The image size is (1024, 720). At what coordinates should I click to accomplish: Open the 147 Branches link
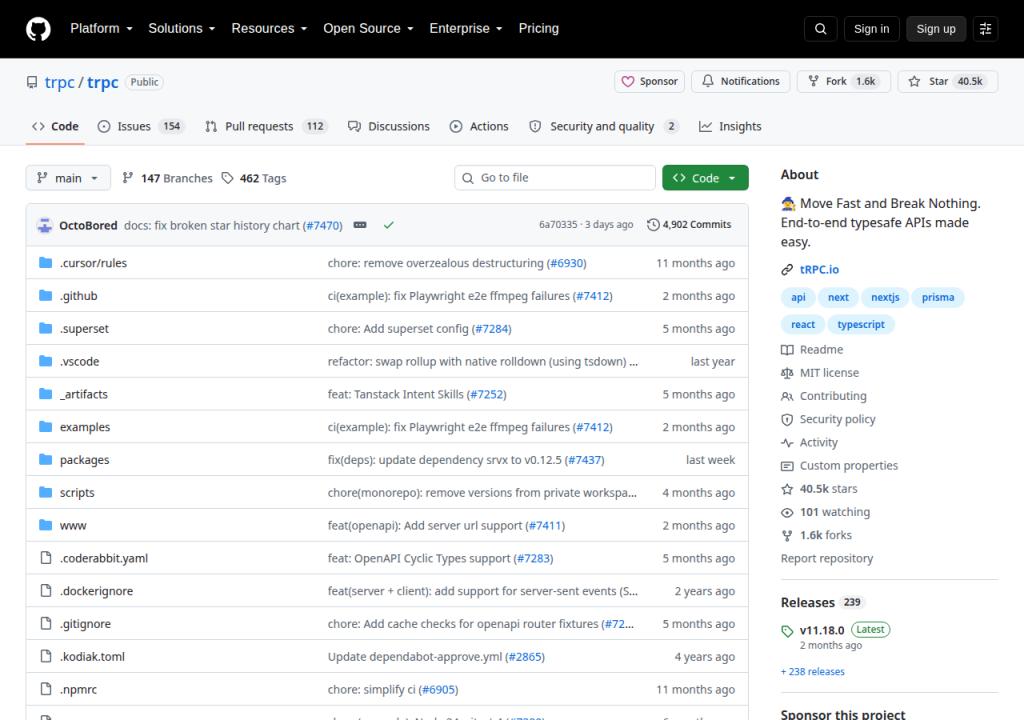click(167, 178)
